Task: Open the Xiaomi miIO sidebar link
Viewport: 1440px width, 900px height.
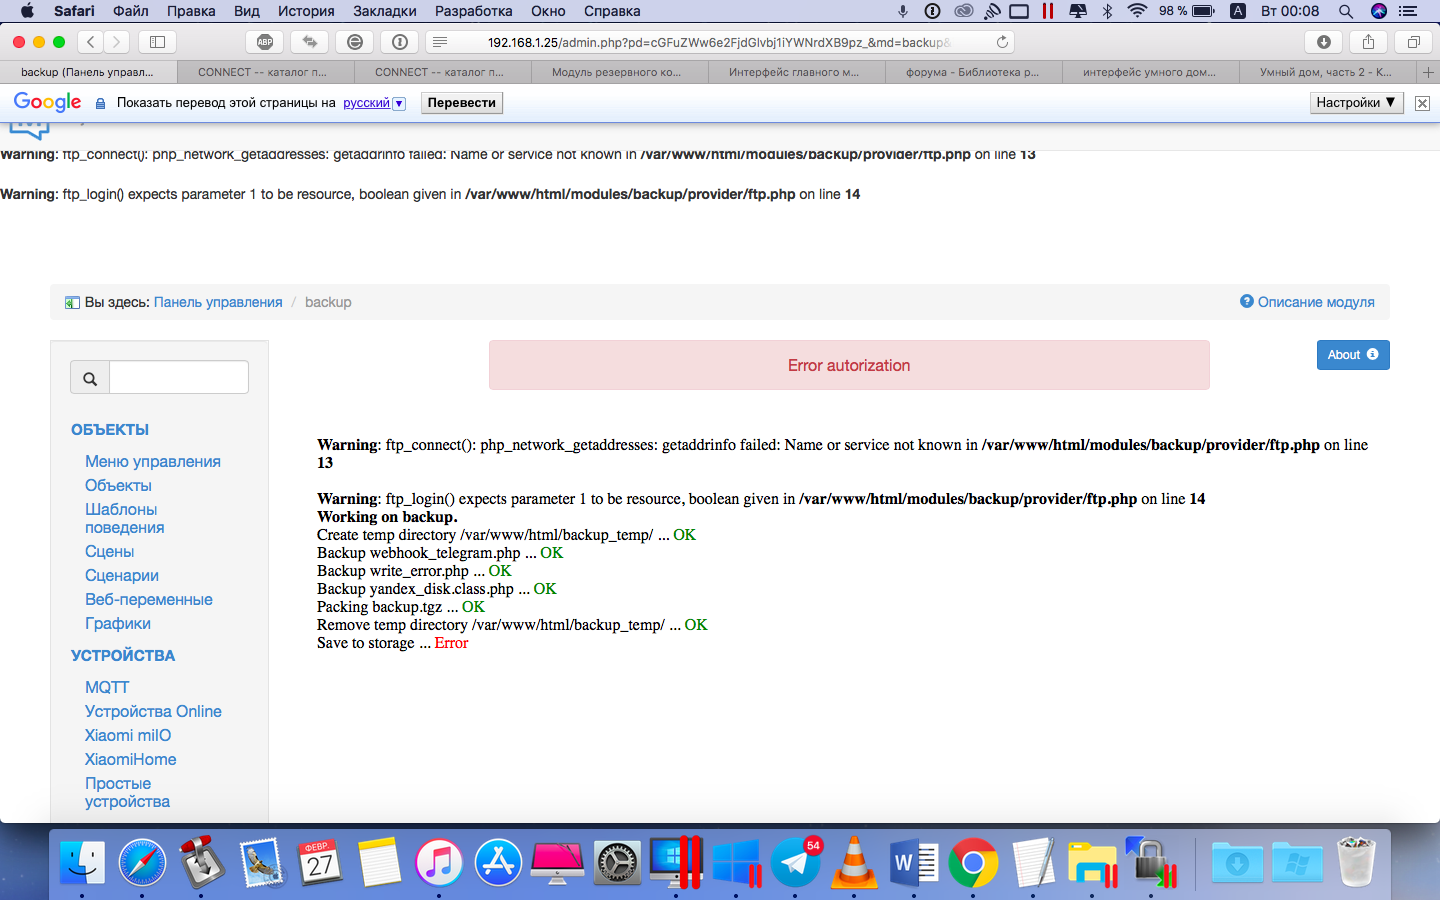Action: point(128,735)
